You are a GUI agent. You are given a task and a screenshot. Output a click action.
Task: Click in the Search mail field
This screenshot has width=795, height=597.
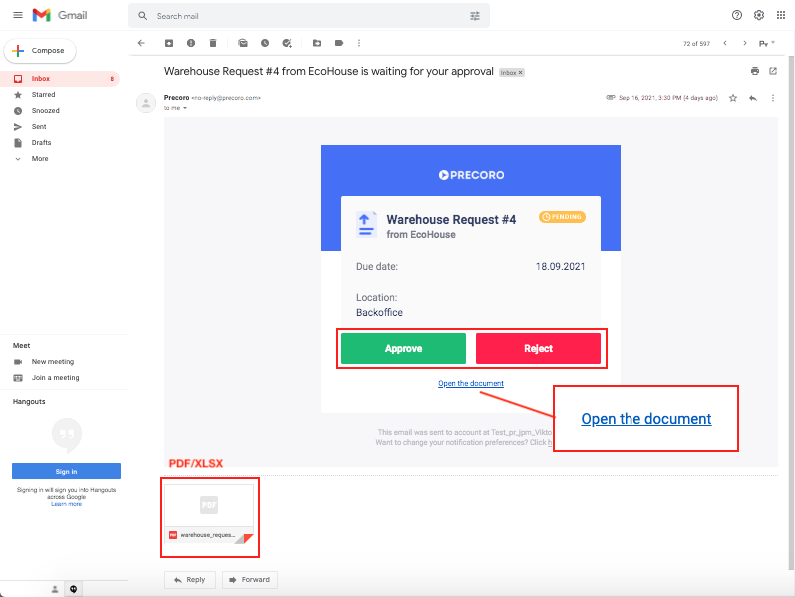coord(309,16)
